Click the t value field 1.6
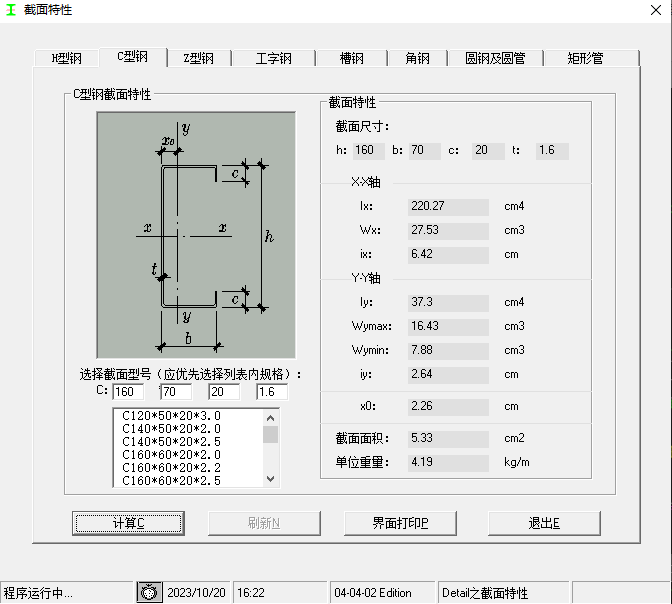This screenshot has width=672, height=604. 552,151
